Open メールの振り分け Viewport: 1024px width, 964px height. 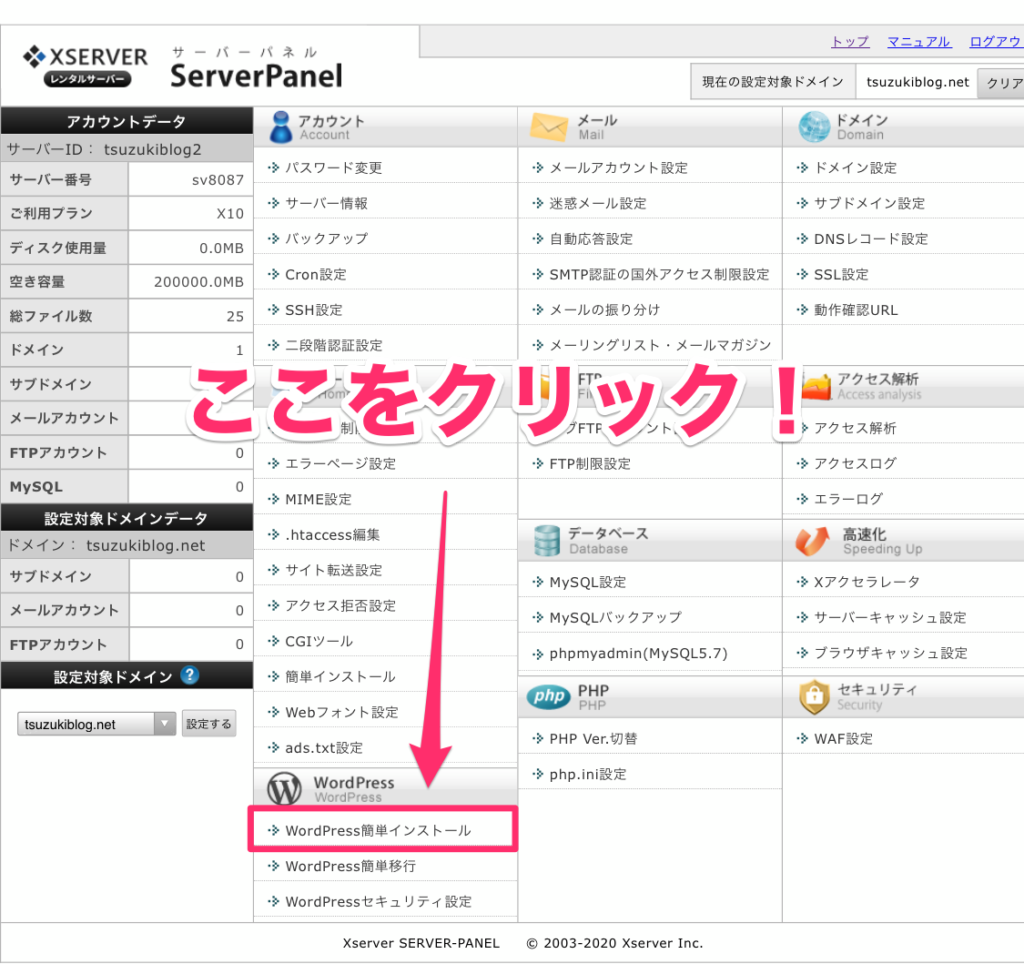[x=605, y=310]
